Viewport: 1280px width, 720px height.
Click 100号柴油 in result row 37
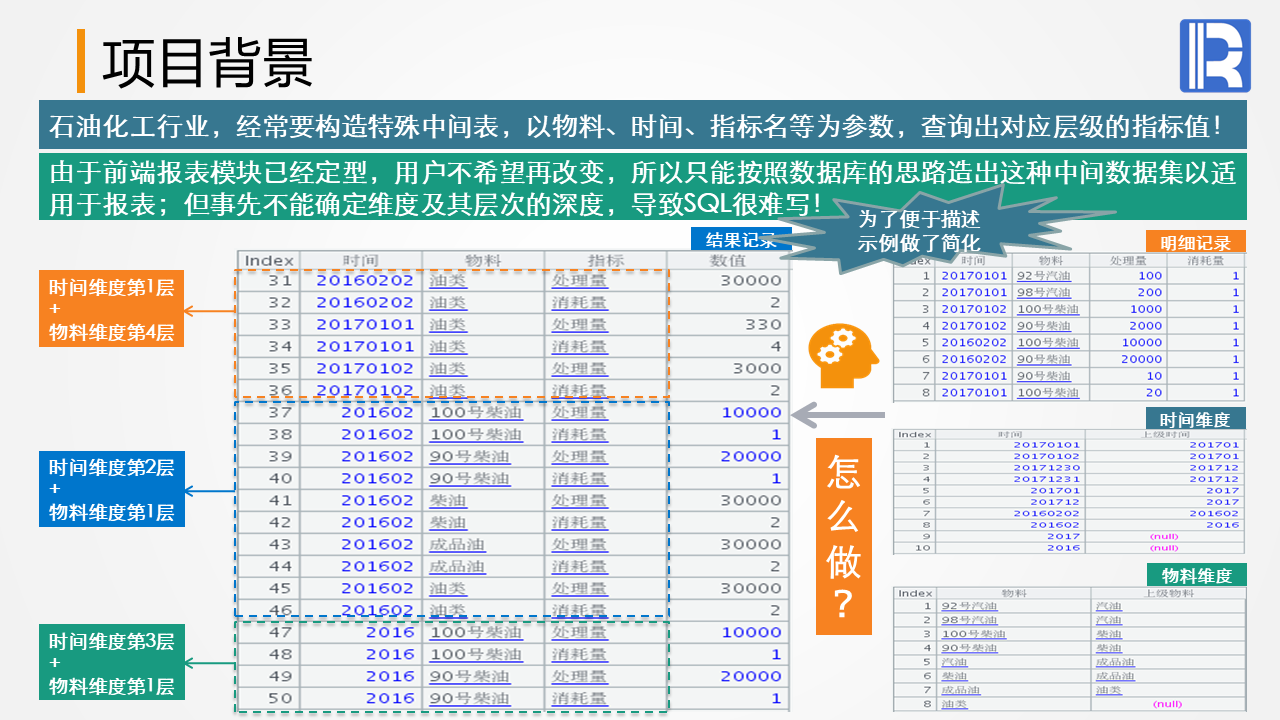point(476,413)
